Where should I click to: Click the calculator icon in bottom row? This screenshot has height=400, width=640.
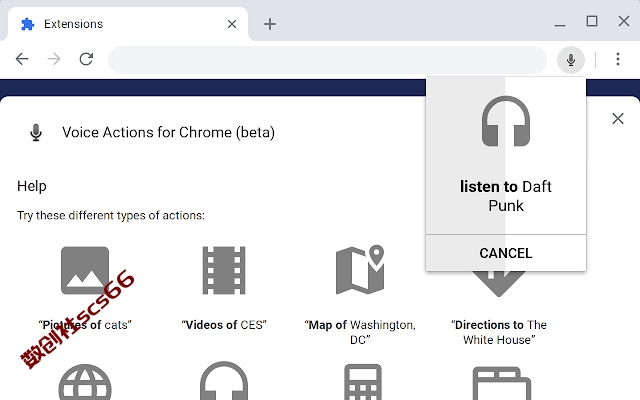362,382
